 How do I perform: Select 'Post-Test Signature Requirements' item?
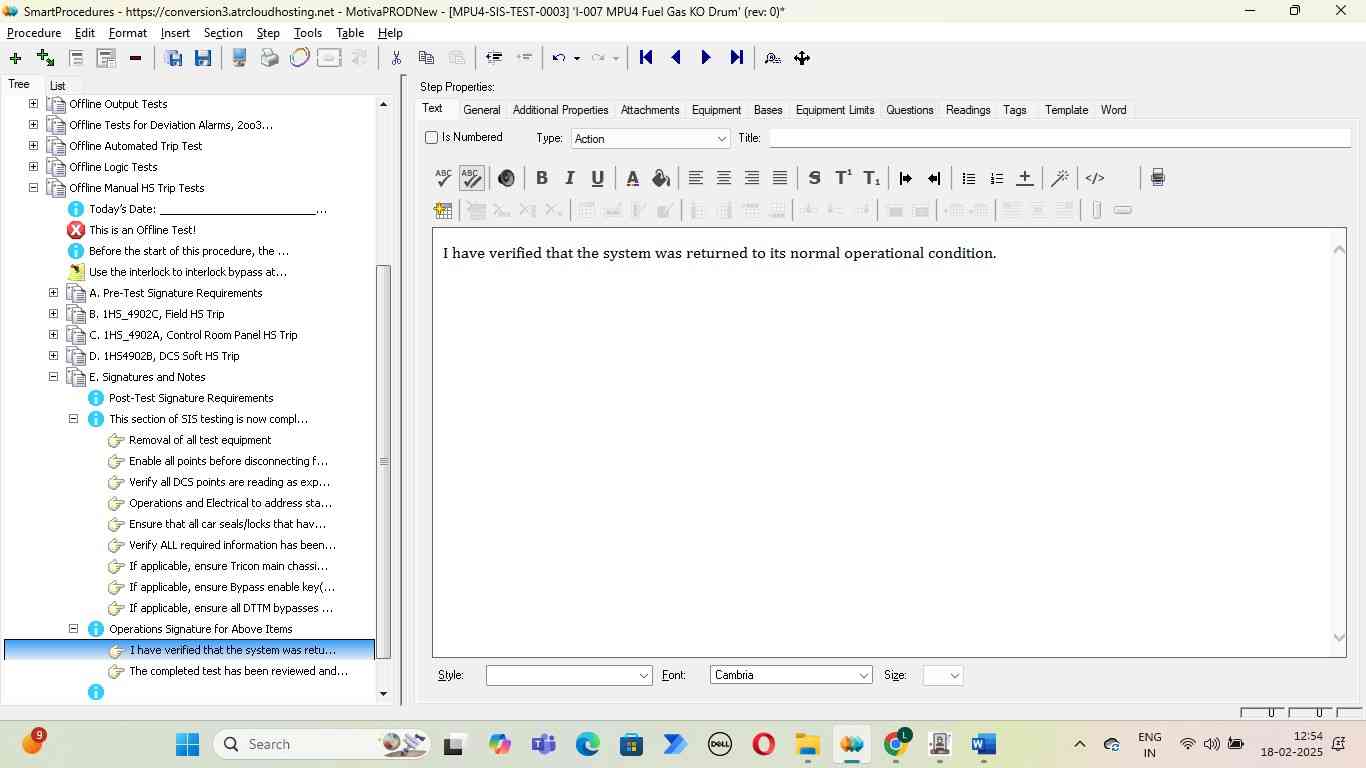pyautogui.click(x=191, y=398)
